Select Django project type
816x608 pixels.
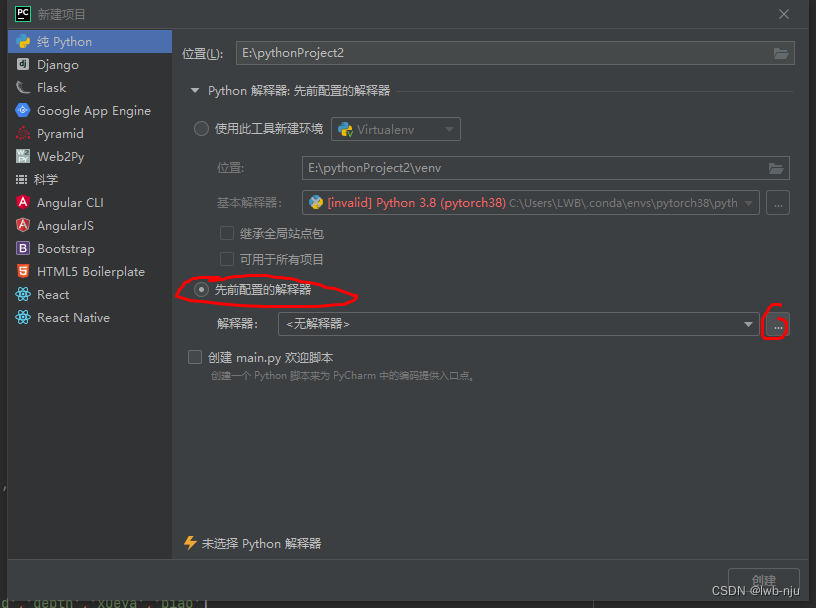pyautogui.click(x=90, y=65)
